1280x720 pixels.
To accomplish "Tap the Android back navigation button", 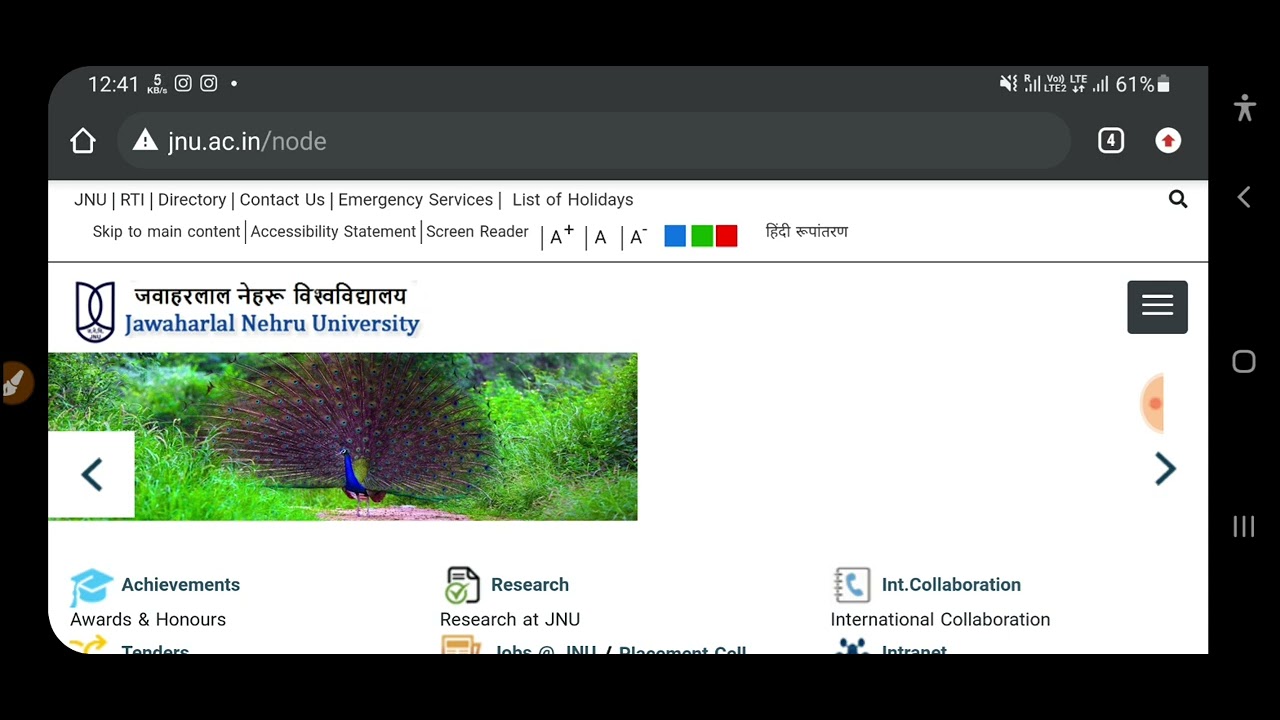I will click(1244, 197).
